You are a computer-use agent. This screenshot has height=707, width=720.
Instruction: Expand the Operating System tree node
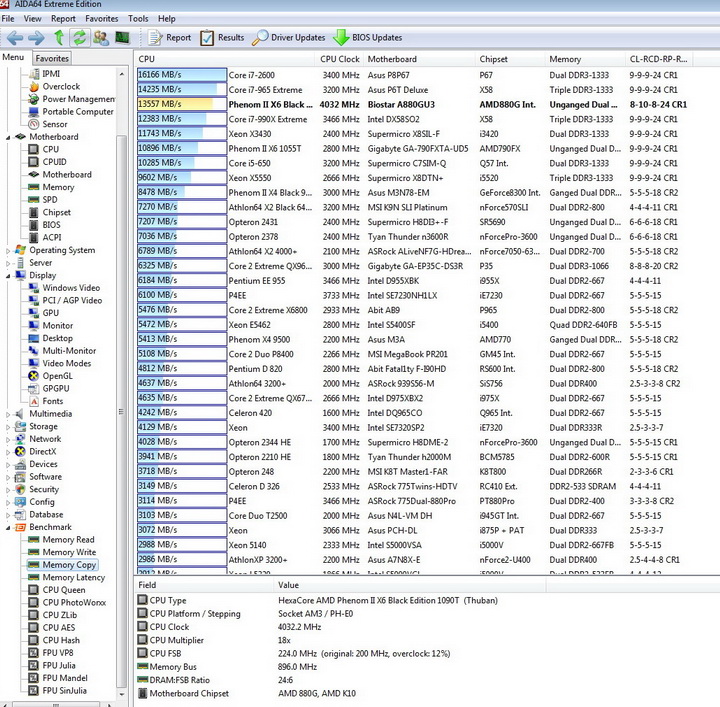pyautogui.click(x=8, y=251)
